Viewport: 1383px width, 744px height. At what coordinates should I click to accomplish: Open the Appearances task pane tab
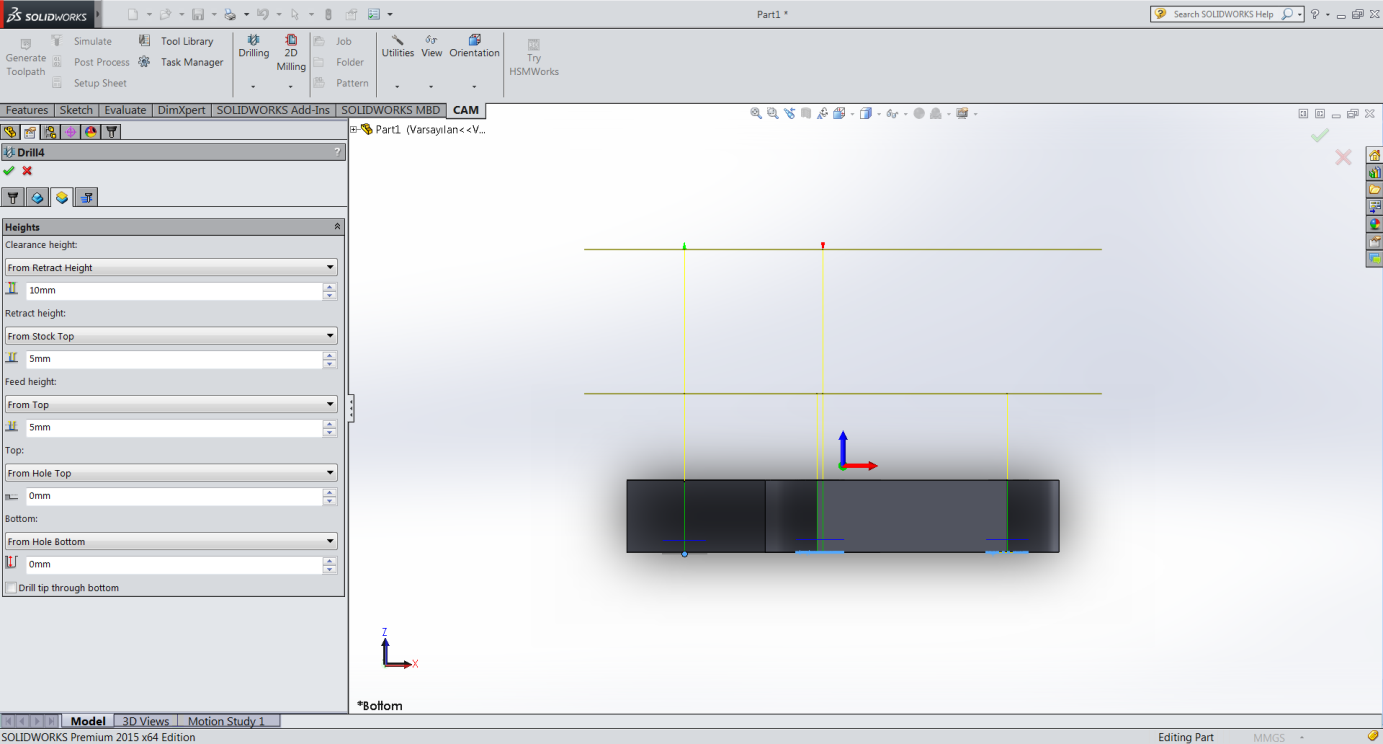click(1374, 224)
